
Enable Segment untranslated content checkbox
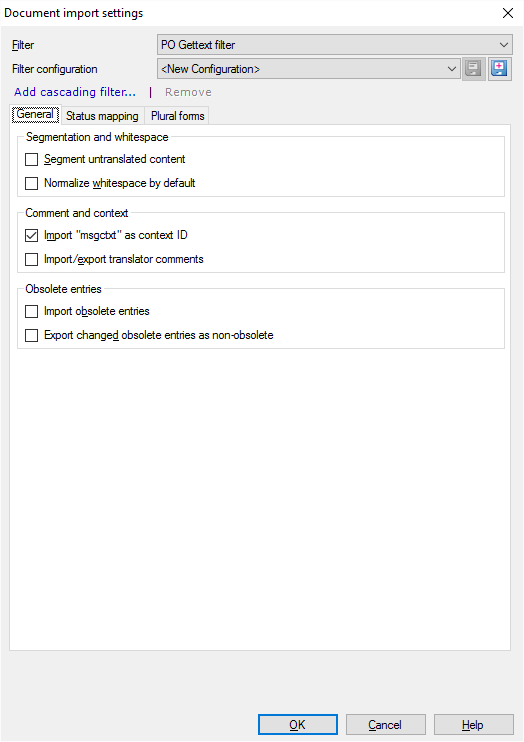31,159
